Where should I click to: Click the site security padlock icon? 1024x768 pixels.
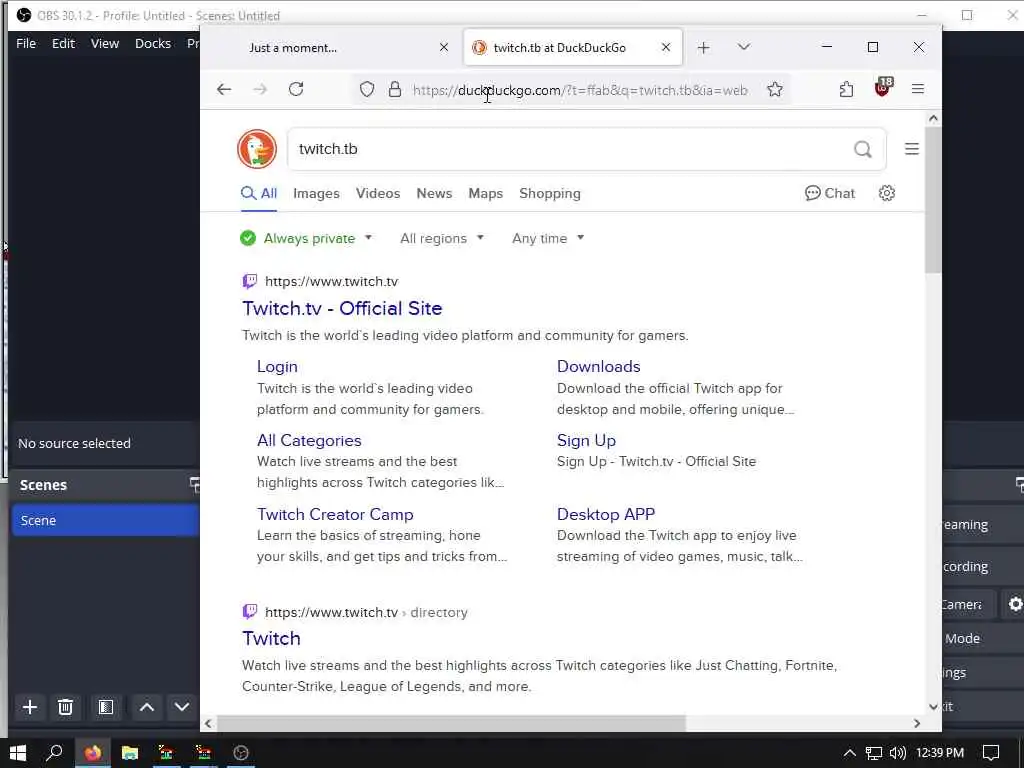click(394, 89)
